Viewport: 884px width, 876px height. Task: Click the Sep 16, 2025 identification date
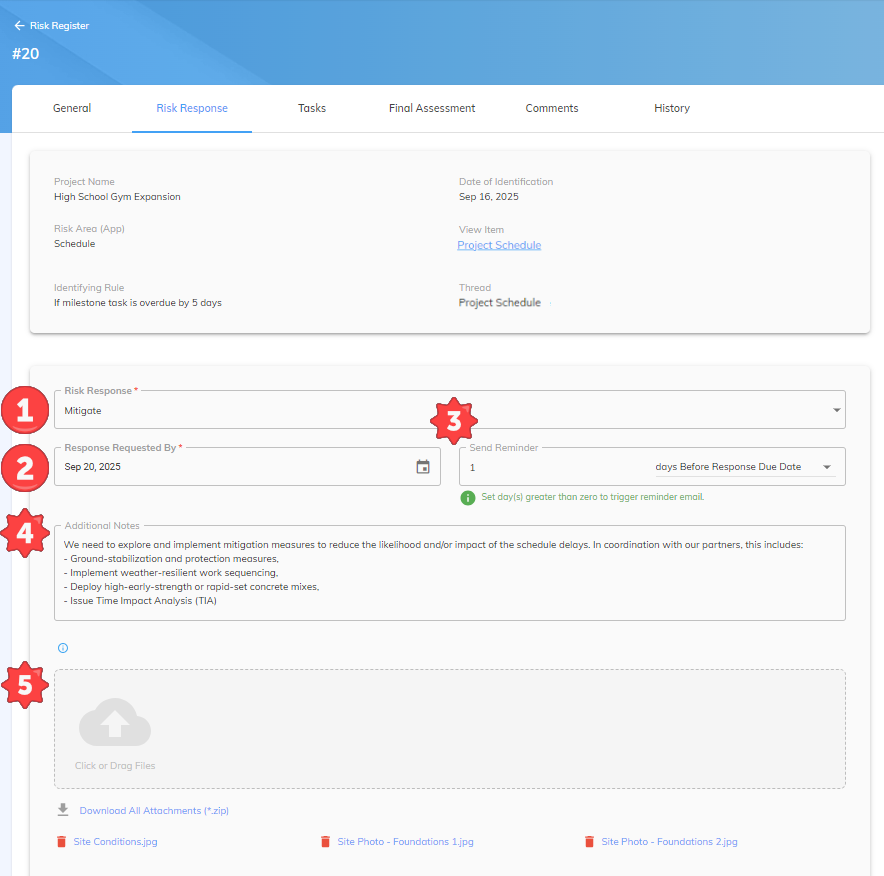click(x=489, y=197)
